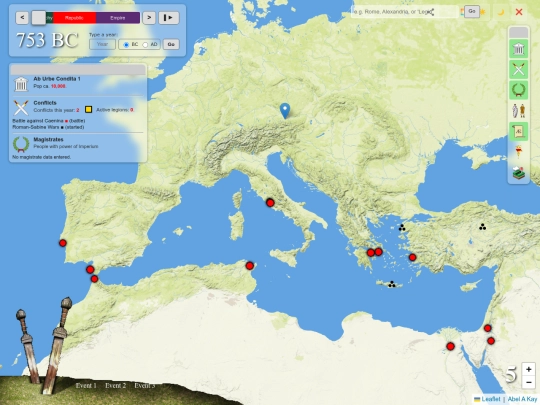Click the three-dot cluster on Crete
Viewport: 540px width, 405px height.
[392, 284]
